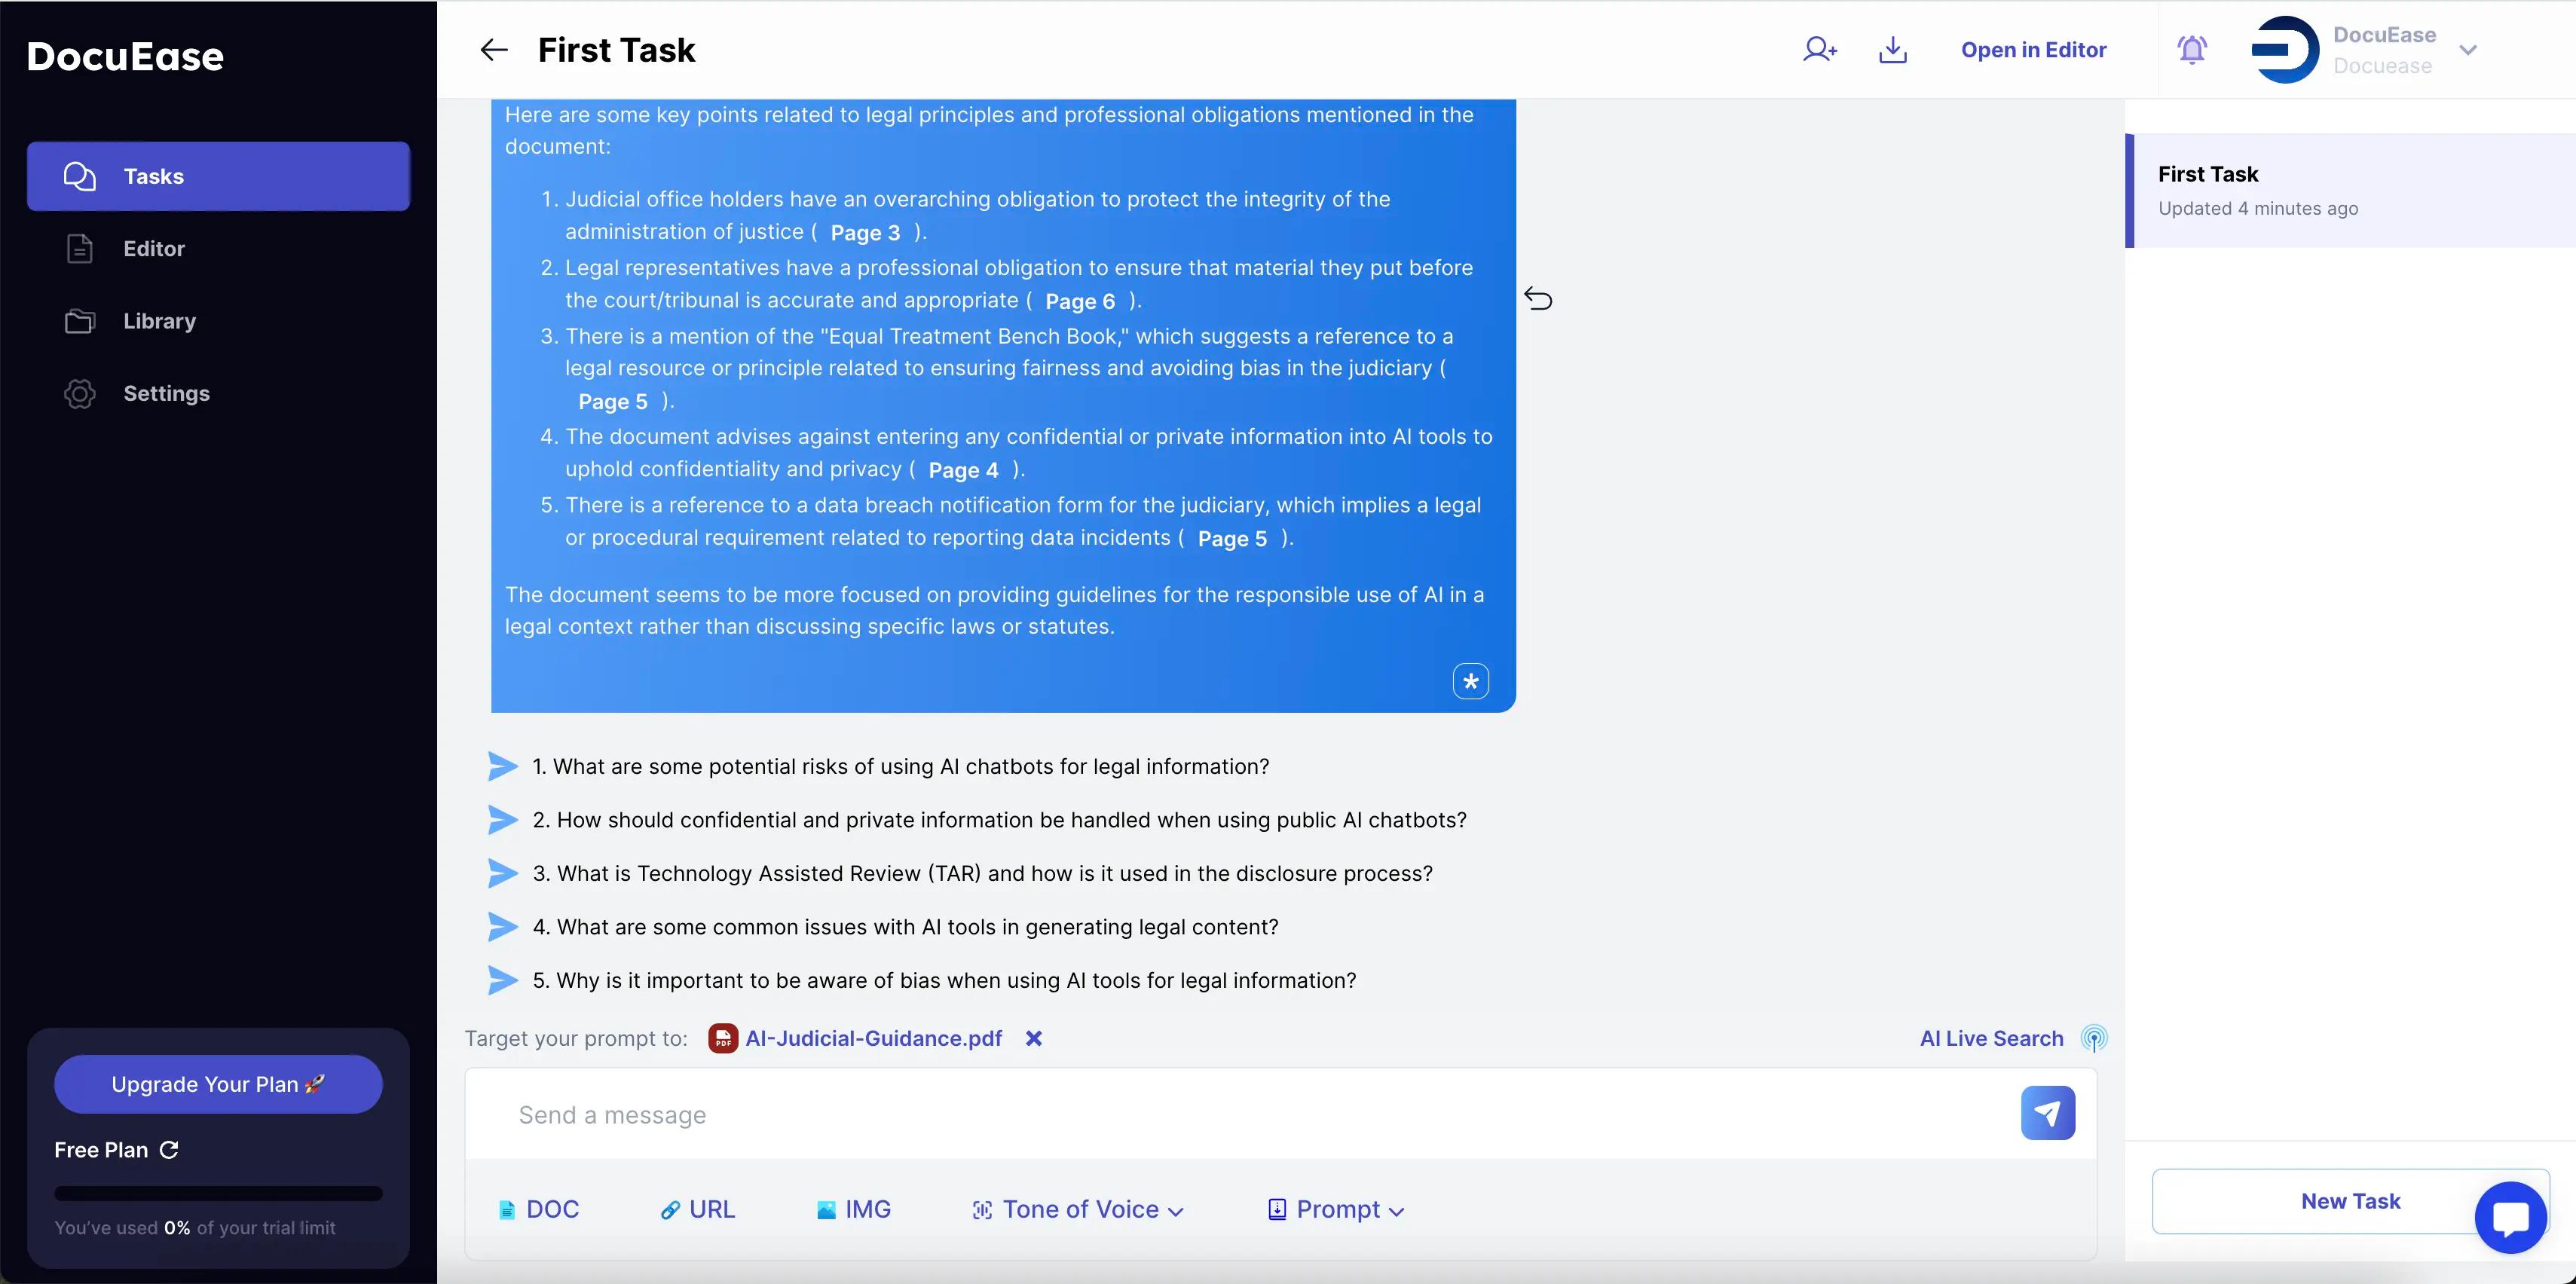Screen dimensions: 2576x1284
Task: Go back using the arrow beside First Task
Action: point(494,49)
